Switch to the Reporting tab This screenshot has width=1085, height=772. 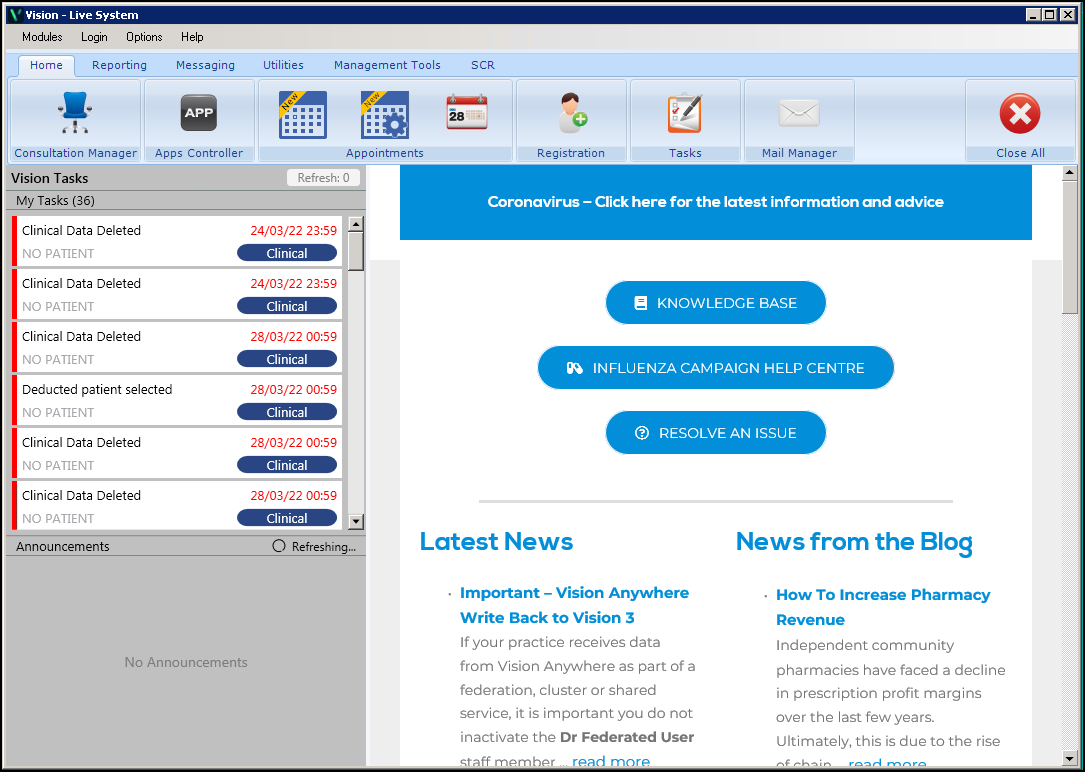(x=119, y=65)
